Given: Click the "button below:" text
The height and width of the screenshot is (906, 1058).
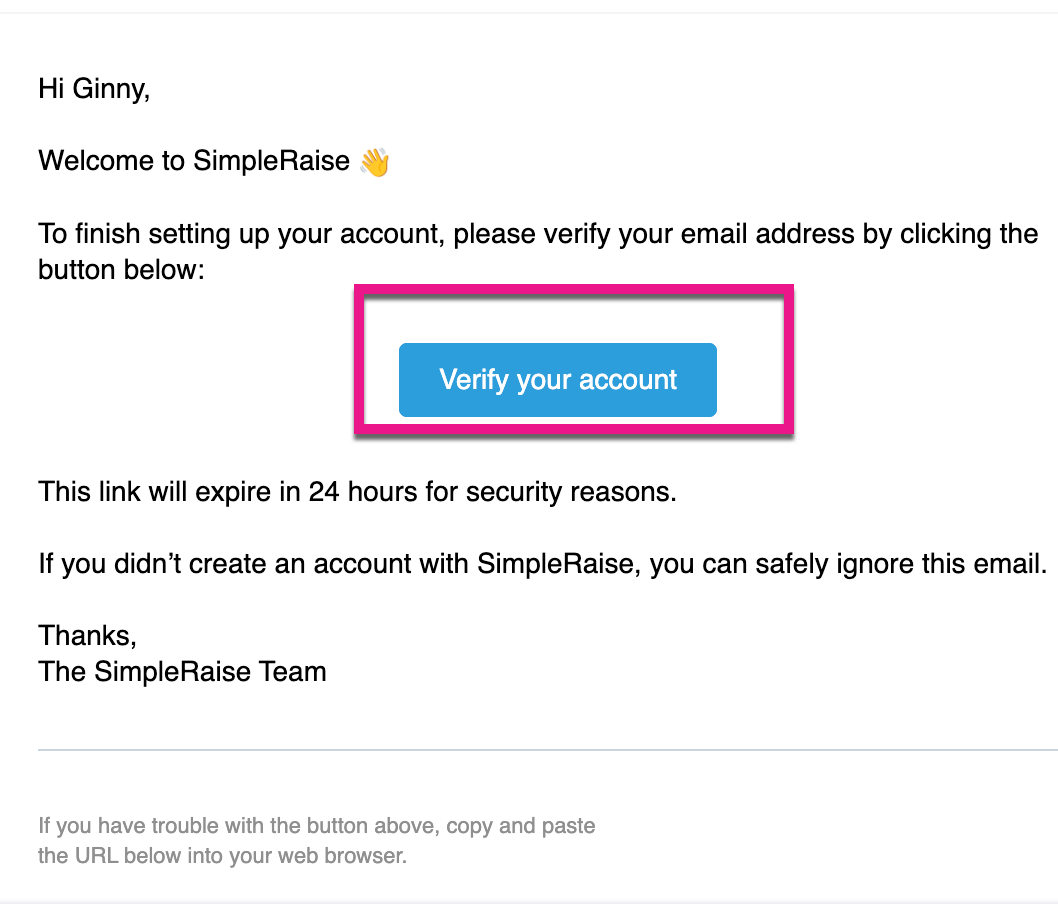Looking at the screenshot, I should coord(121,270).
